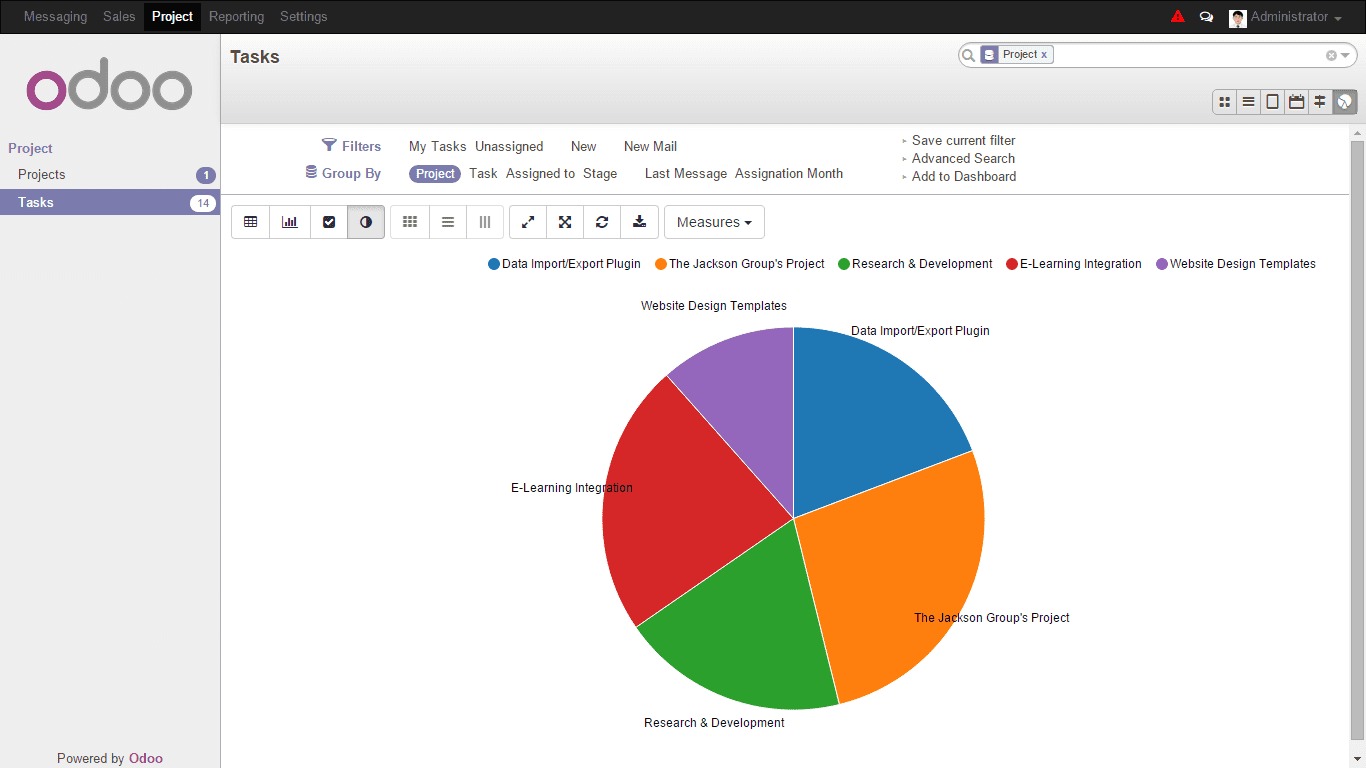This screenshot has width=1366, height=768.
Task: Open the Measures dropdown
Action: coord(714,222)
